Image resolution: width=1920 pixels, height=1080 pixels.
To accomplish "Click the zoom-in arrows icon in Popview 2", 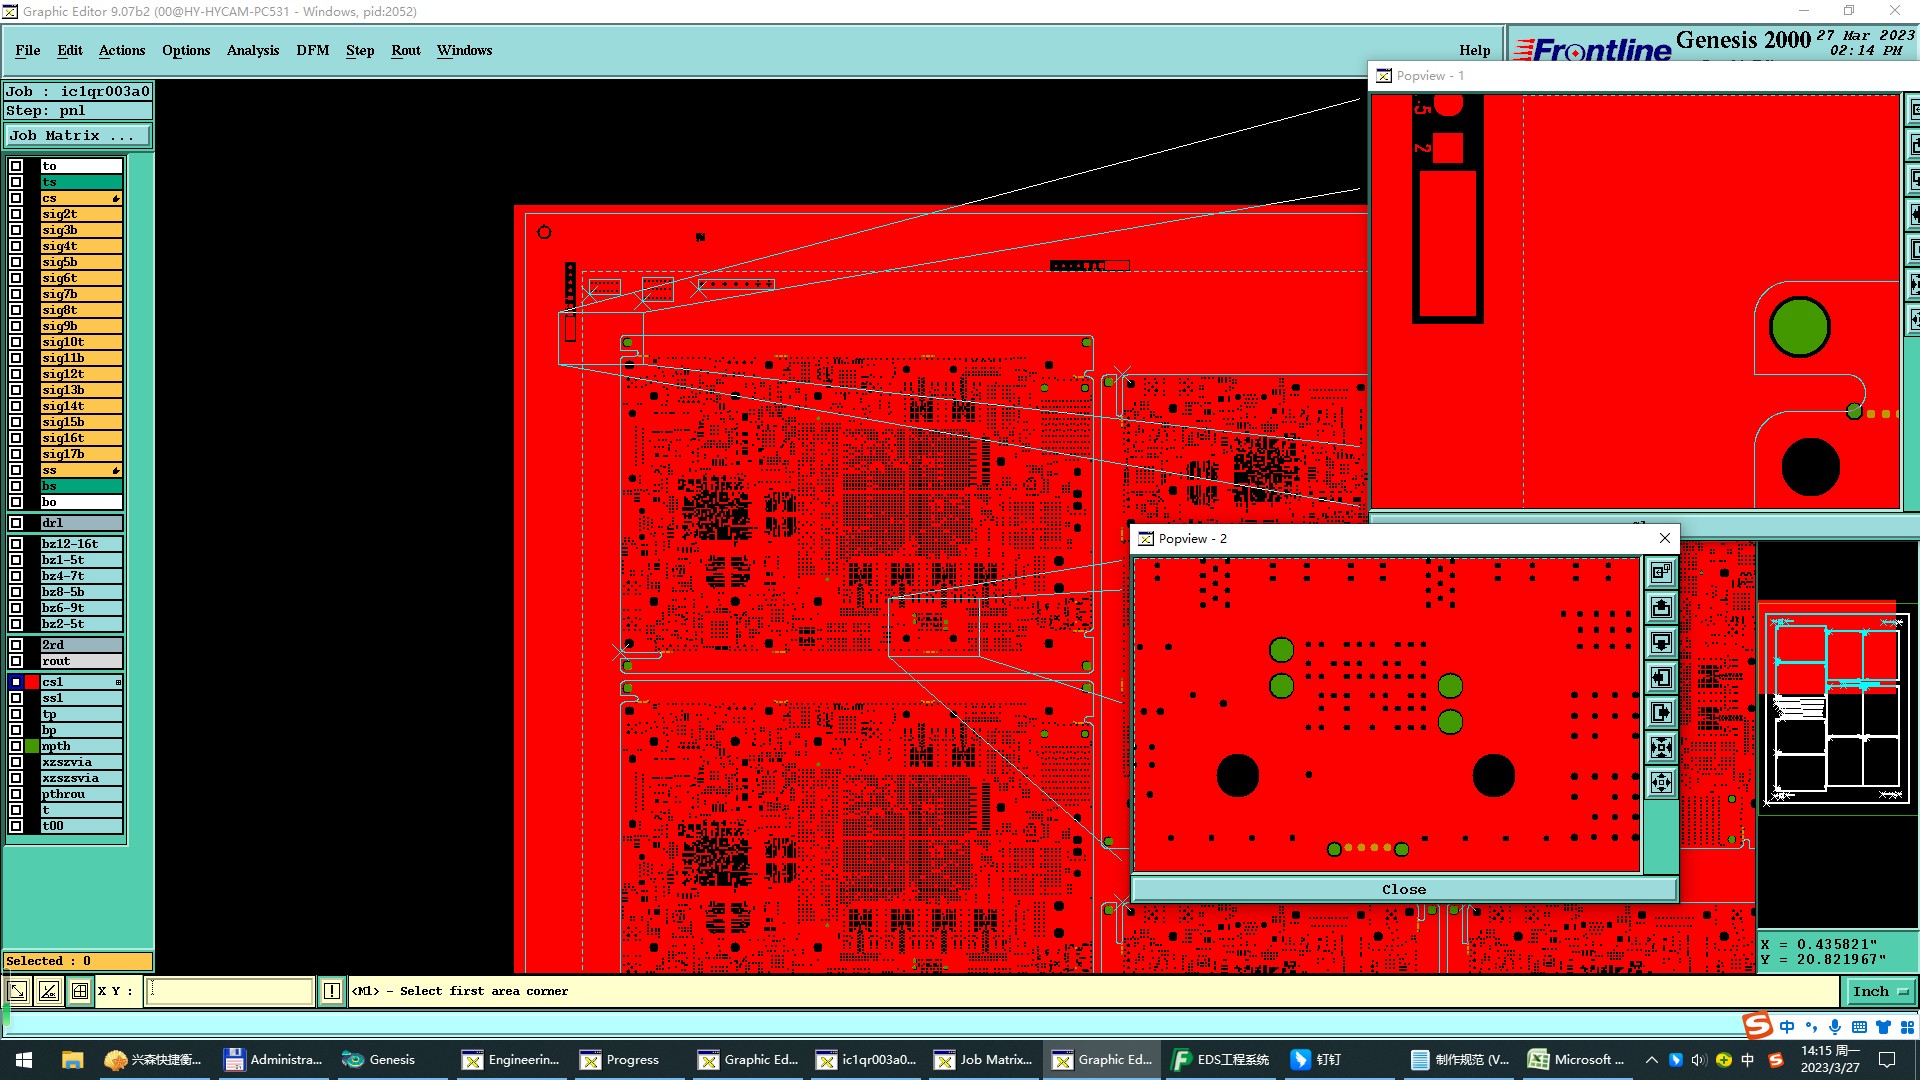I will [x=1661, y=747].
